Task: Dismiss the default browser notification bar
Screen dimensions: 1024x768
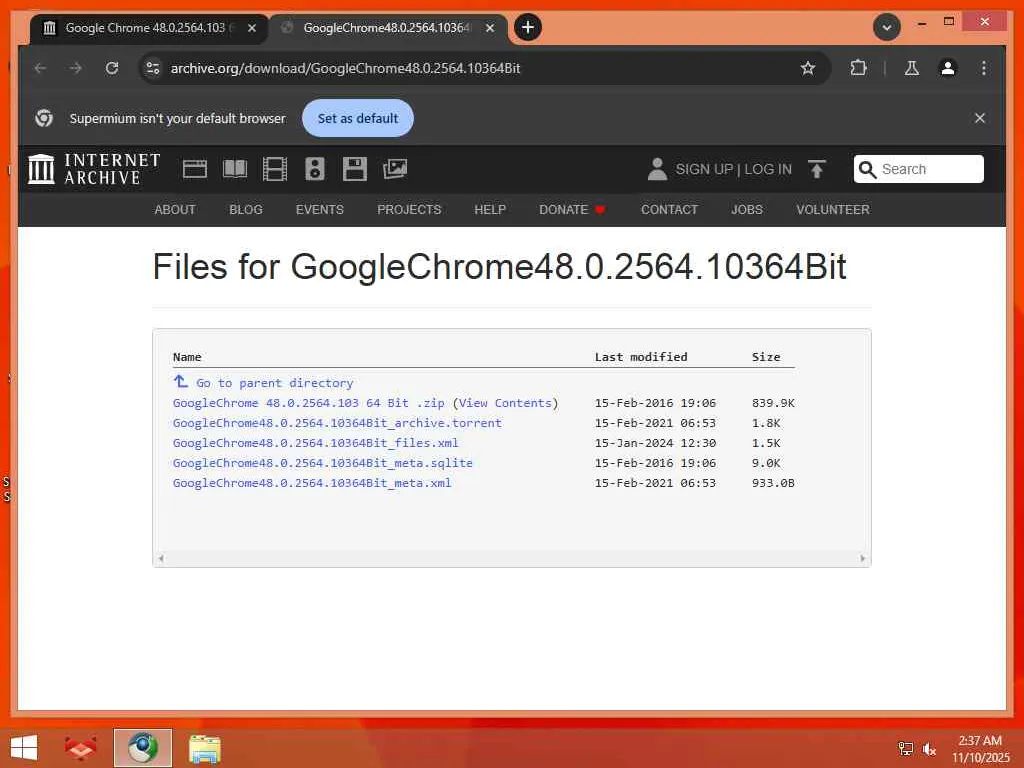Action: 980,118
